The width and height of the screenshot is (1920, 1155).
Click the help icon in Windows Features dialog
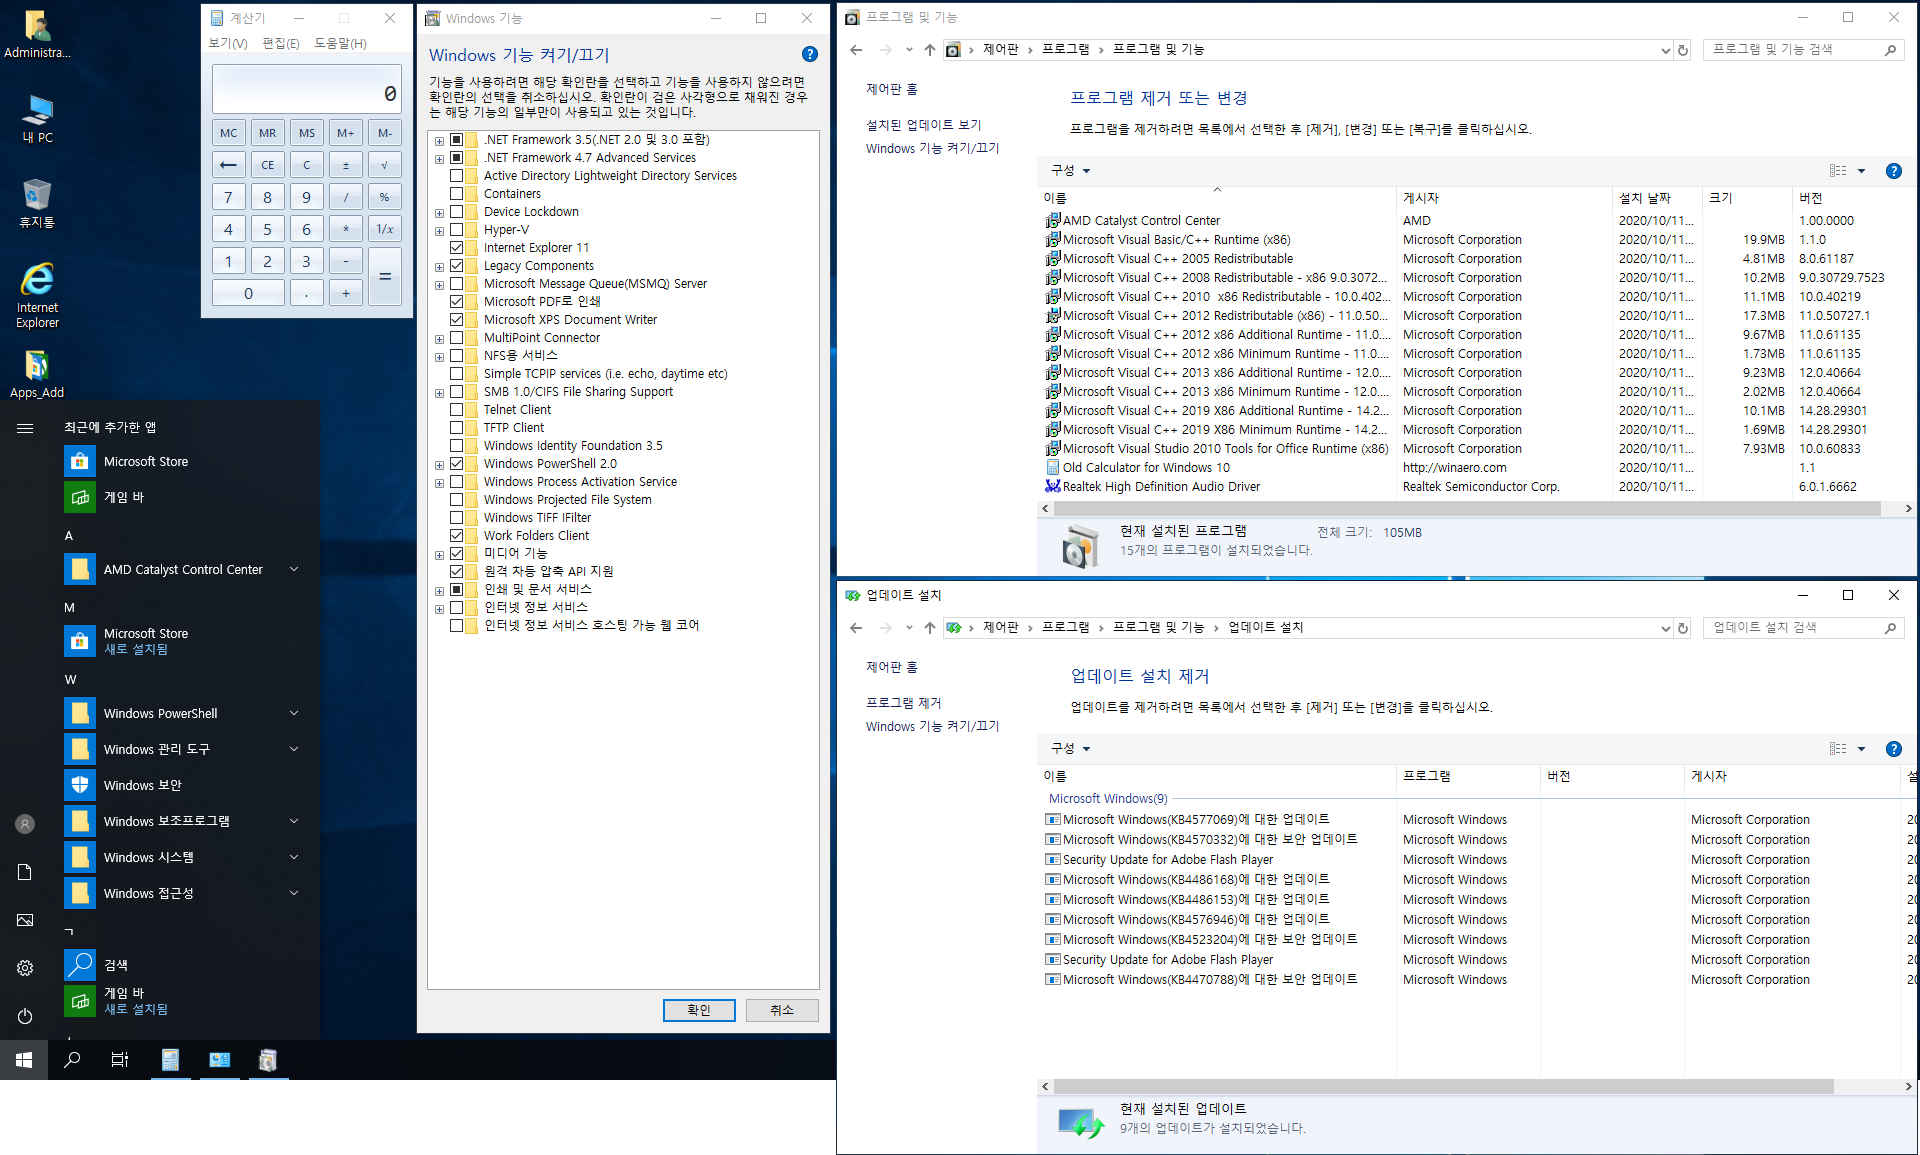click(x=809, y=55)
